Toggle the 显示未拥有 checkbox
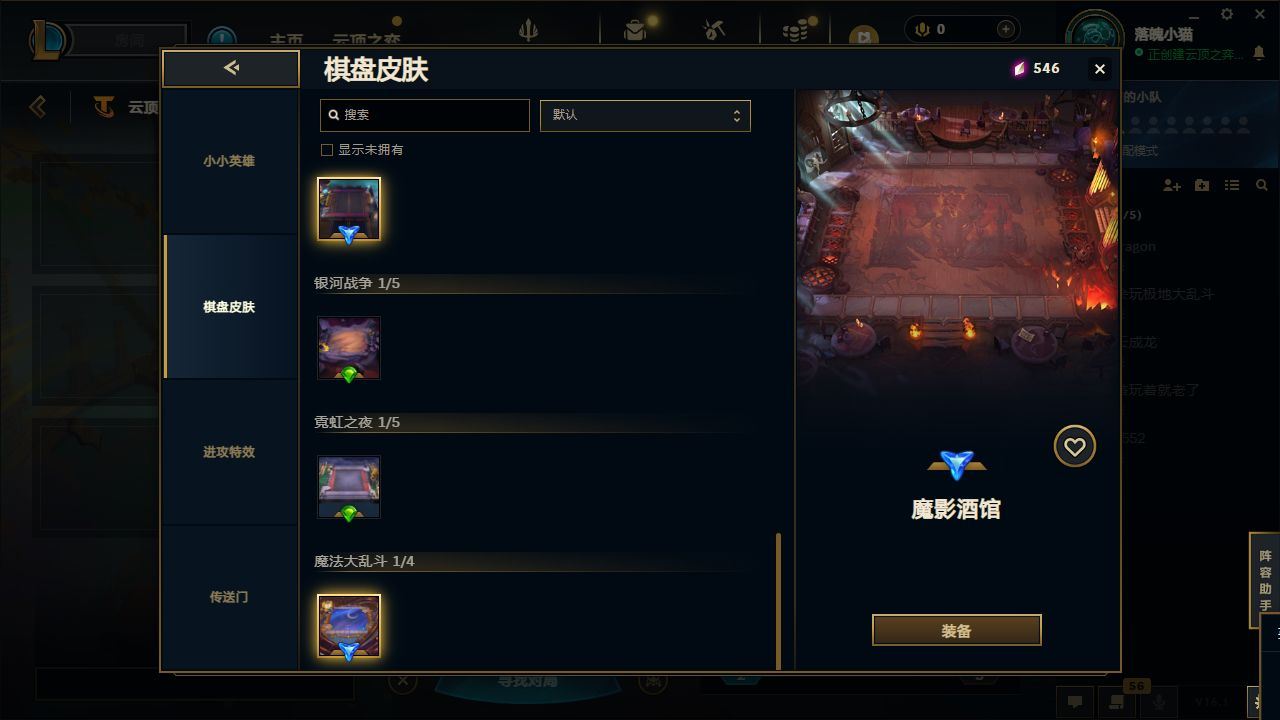 point(326,150)
